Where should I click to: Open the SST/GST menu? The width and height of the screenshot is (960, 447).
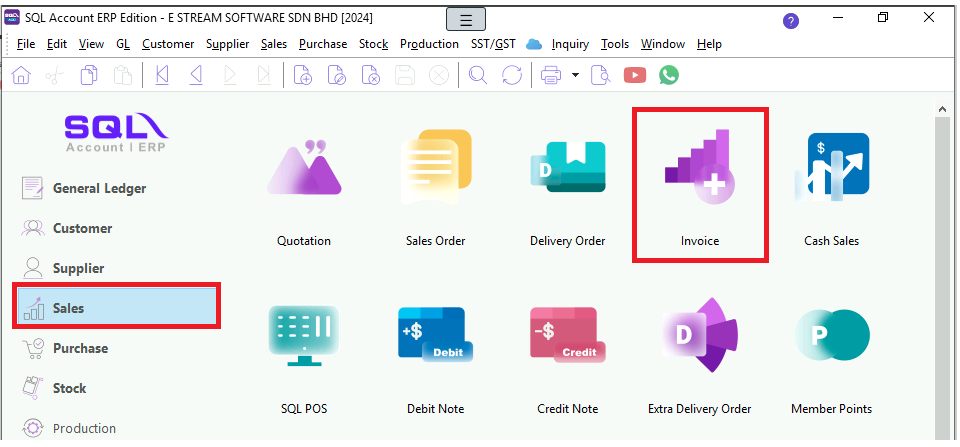coord(494,44)
